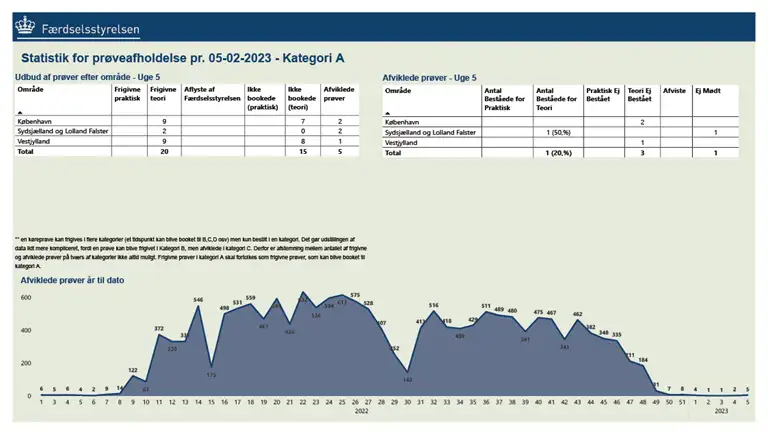The width and height of the screenshot is (768, 435).
Task: Click the 2023 year label on chart axis
Action: coord(719,409)
